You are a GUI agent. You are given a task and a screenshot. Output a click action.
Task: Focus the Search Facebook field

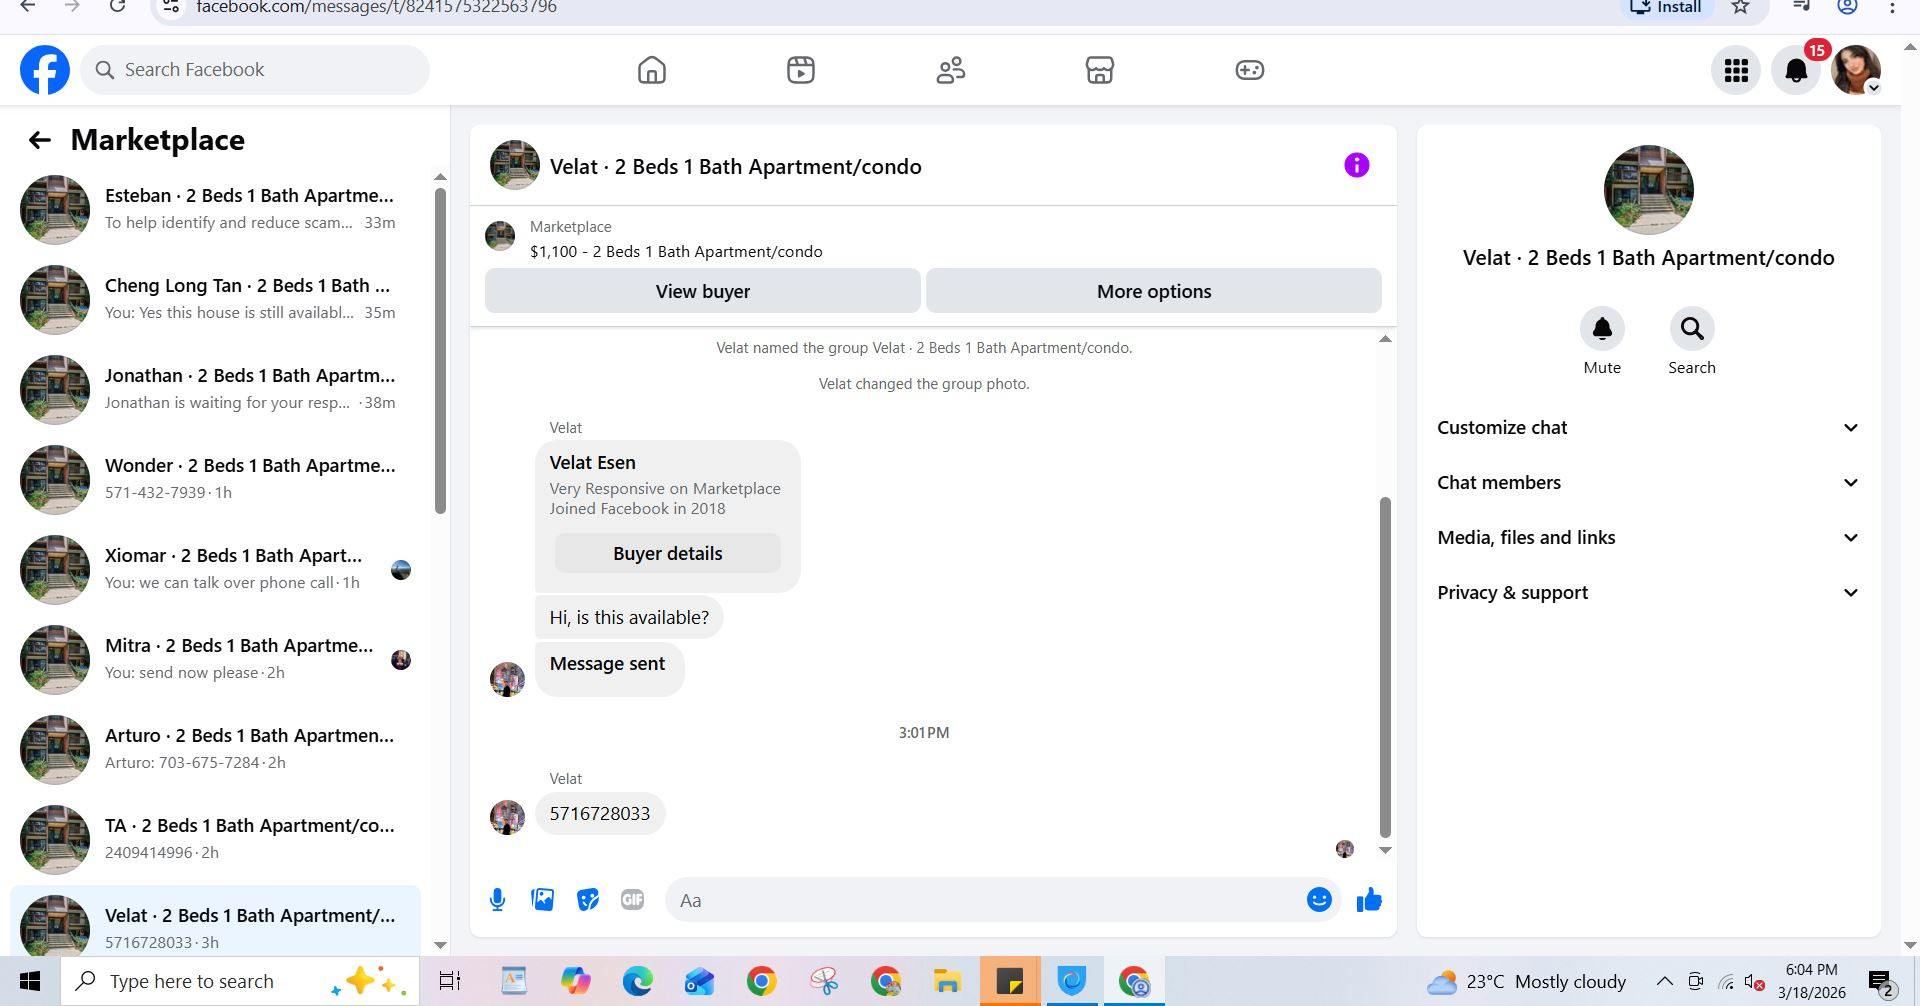point(255,70)
